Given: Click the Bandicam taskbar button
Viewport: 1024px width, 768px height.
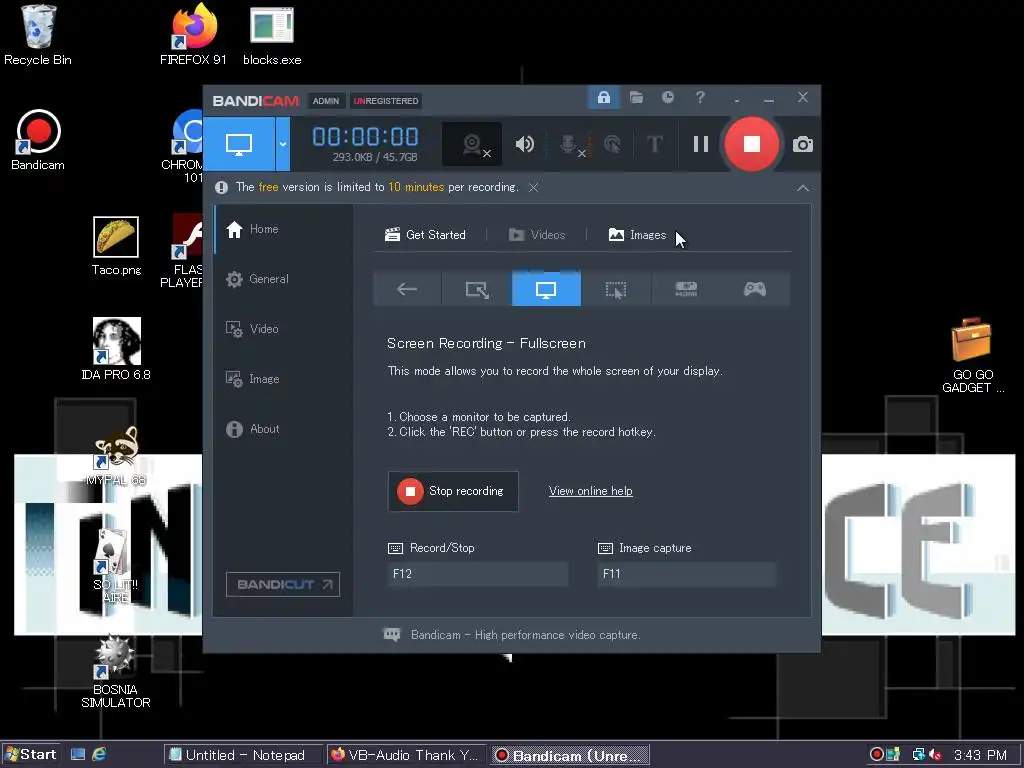Looking at the screenshot, I should click(569, 756).
